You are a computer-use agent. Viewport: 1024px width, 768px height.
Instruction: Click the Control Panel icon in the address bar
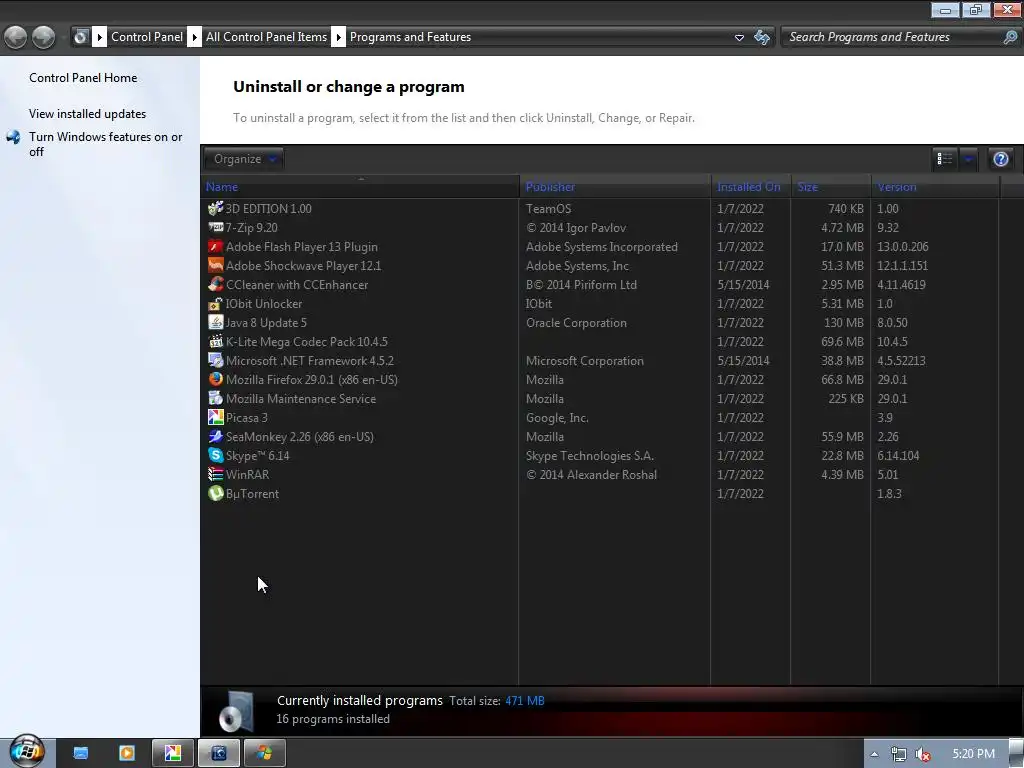click(80, 37)
